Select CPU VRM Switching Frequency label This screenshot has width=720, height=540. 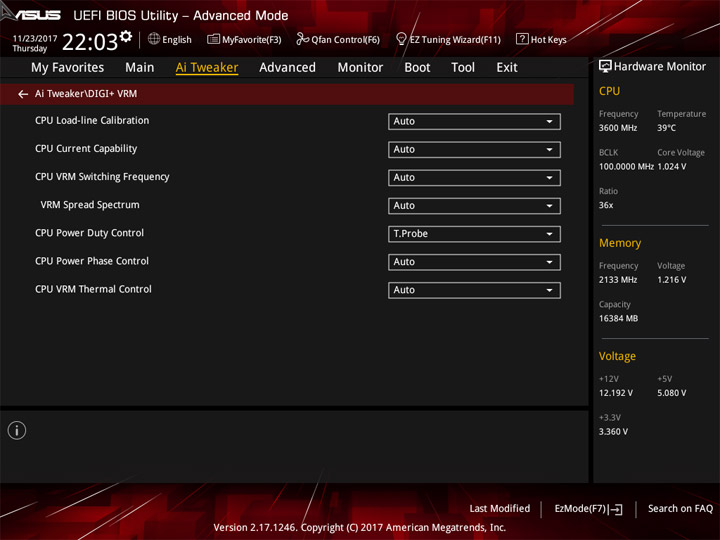coord(102,177)
